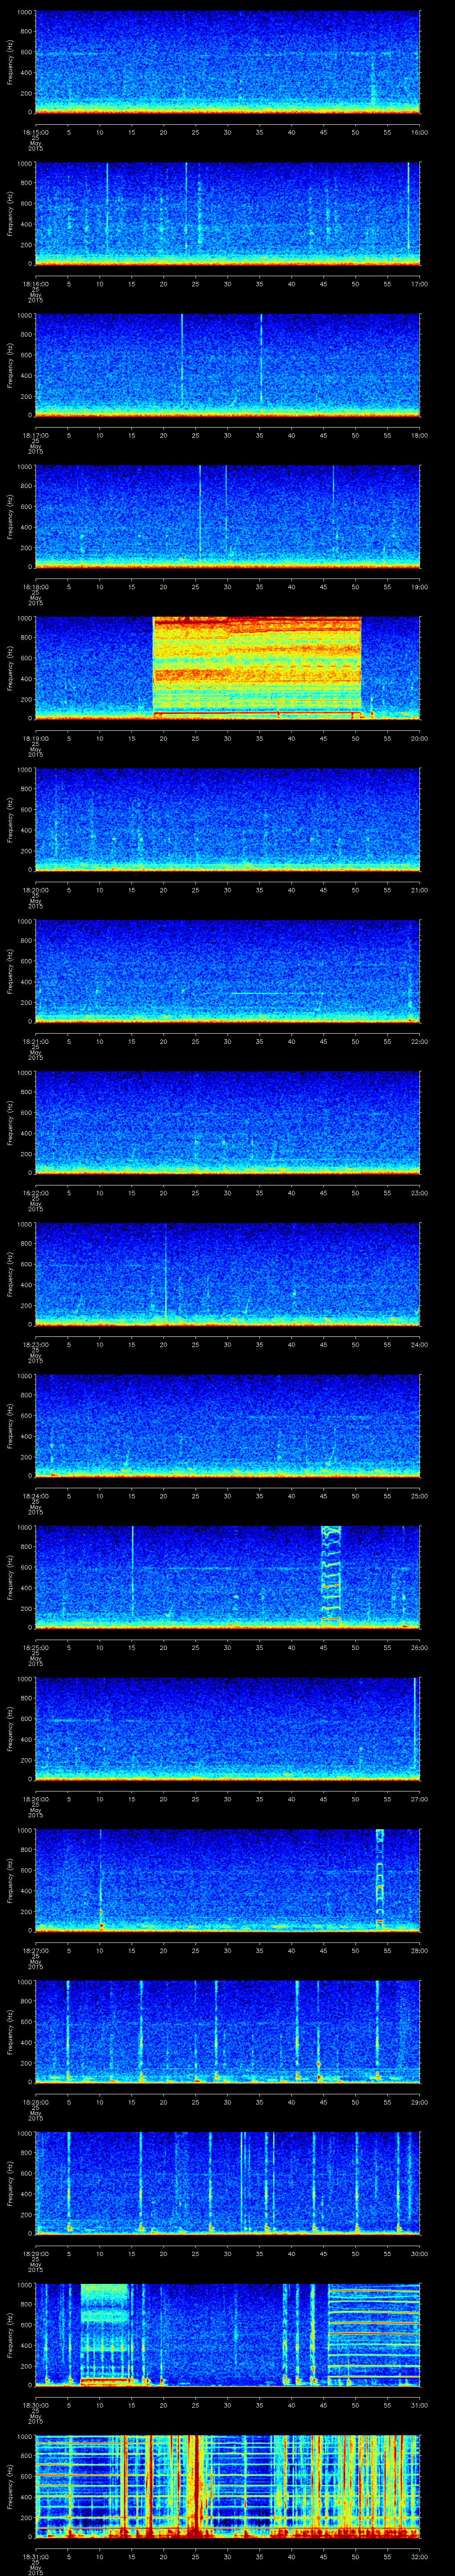This screenshot has width=455, height=2576.
Task: Select the spectrogram panel starting at 18:23:00
Action: (x=228, y=1274)
